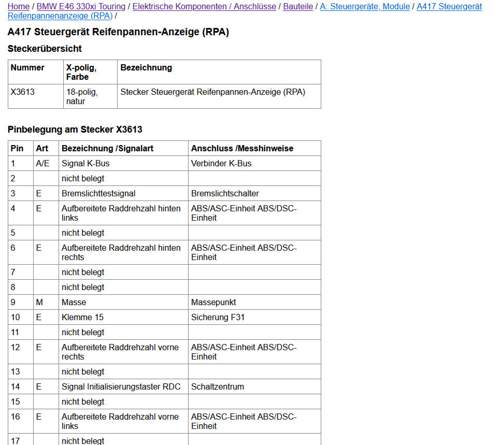Open A: Steuergeräte, Module breadcrumb link

[x=365, y=6]
